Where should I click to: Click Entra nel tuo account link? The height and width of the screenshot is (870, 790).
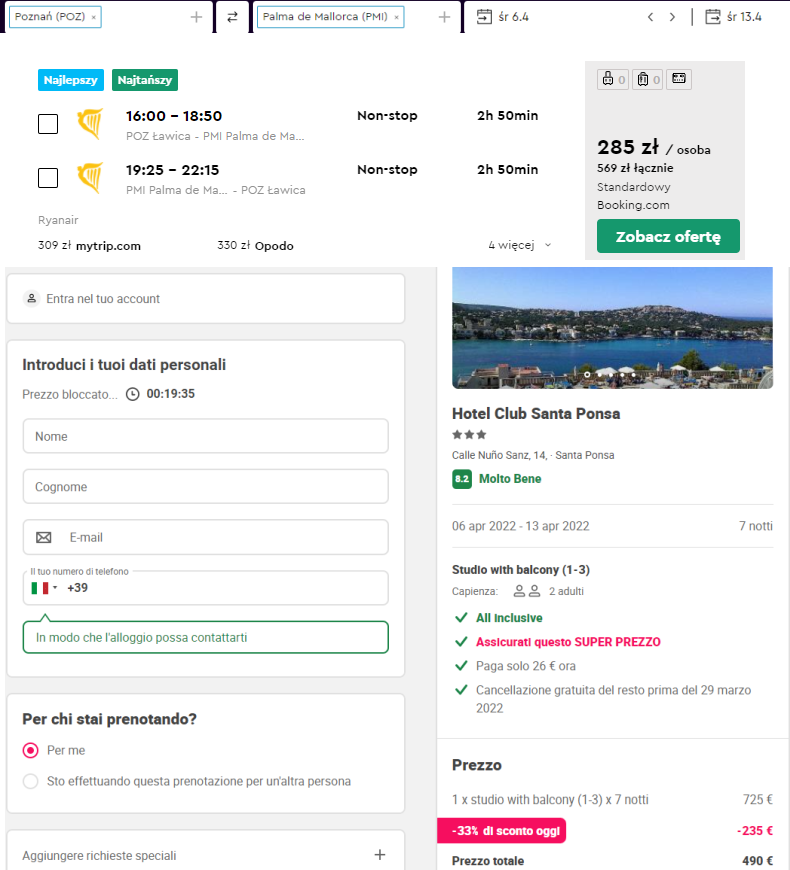click(x=103, y=299)
